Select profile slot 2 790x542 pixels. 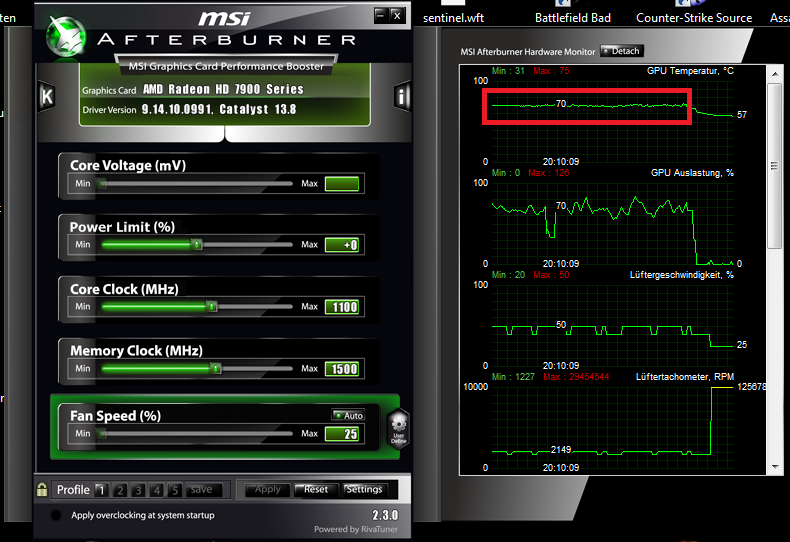(x=120, y=490)
